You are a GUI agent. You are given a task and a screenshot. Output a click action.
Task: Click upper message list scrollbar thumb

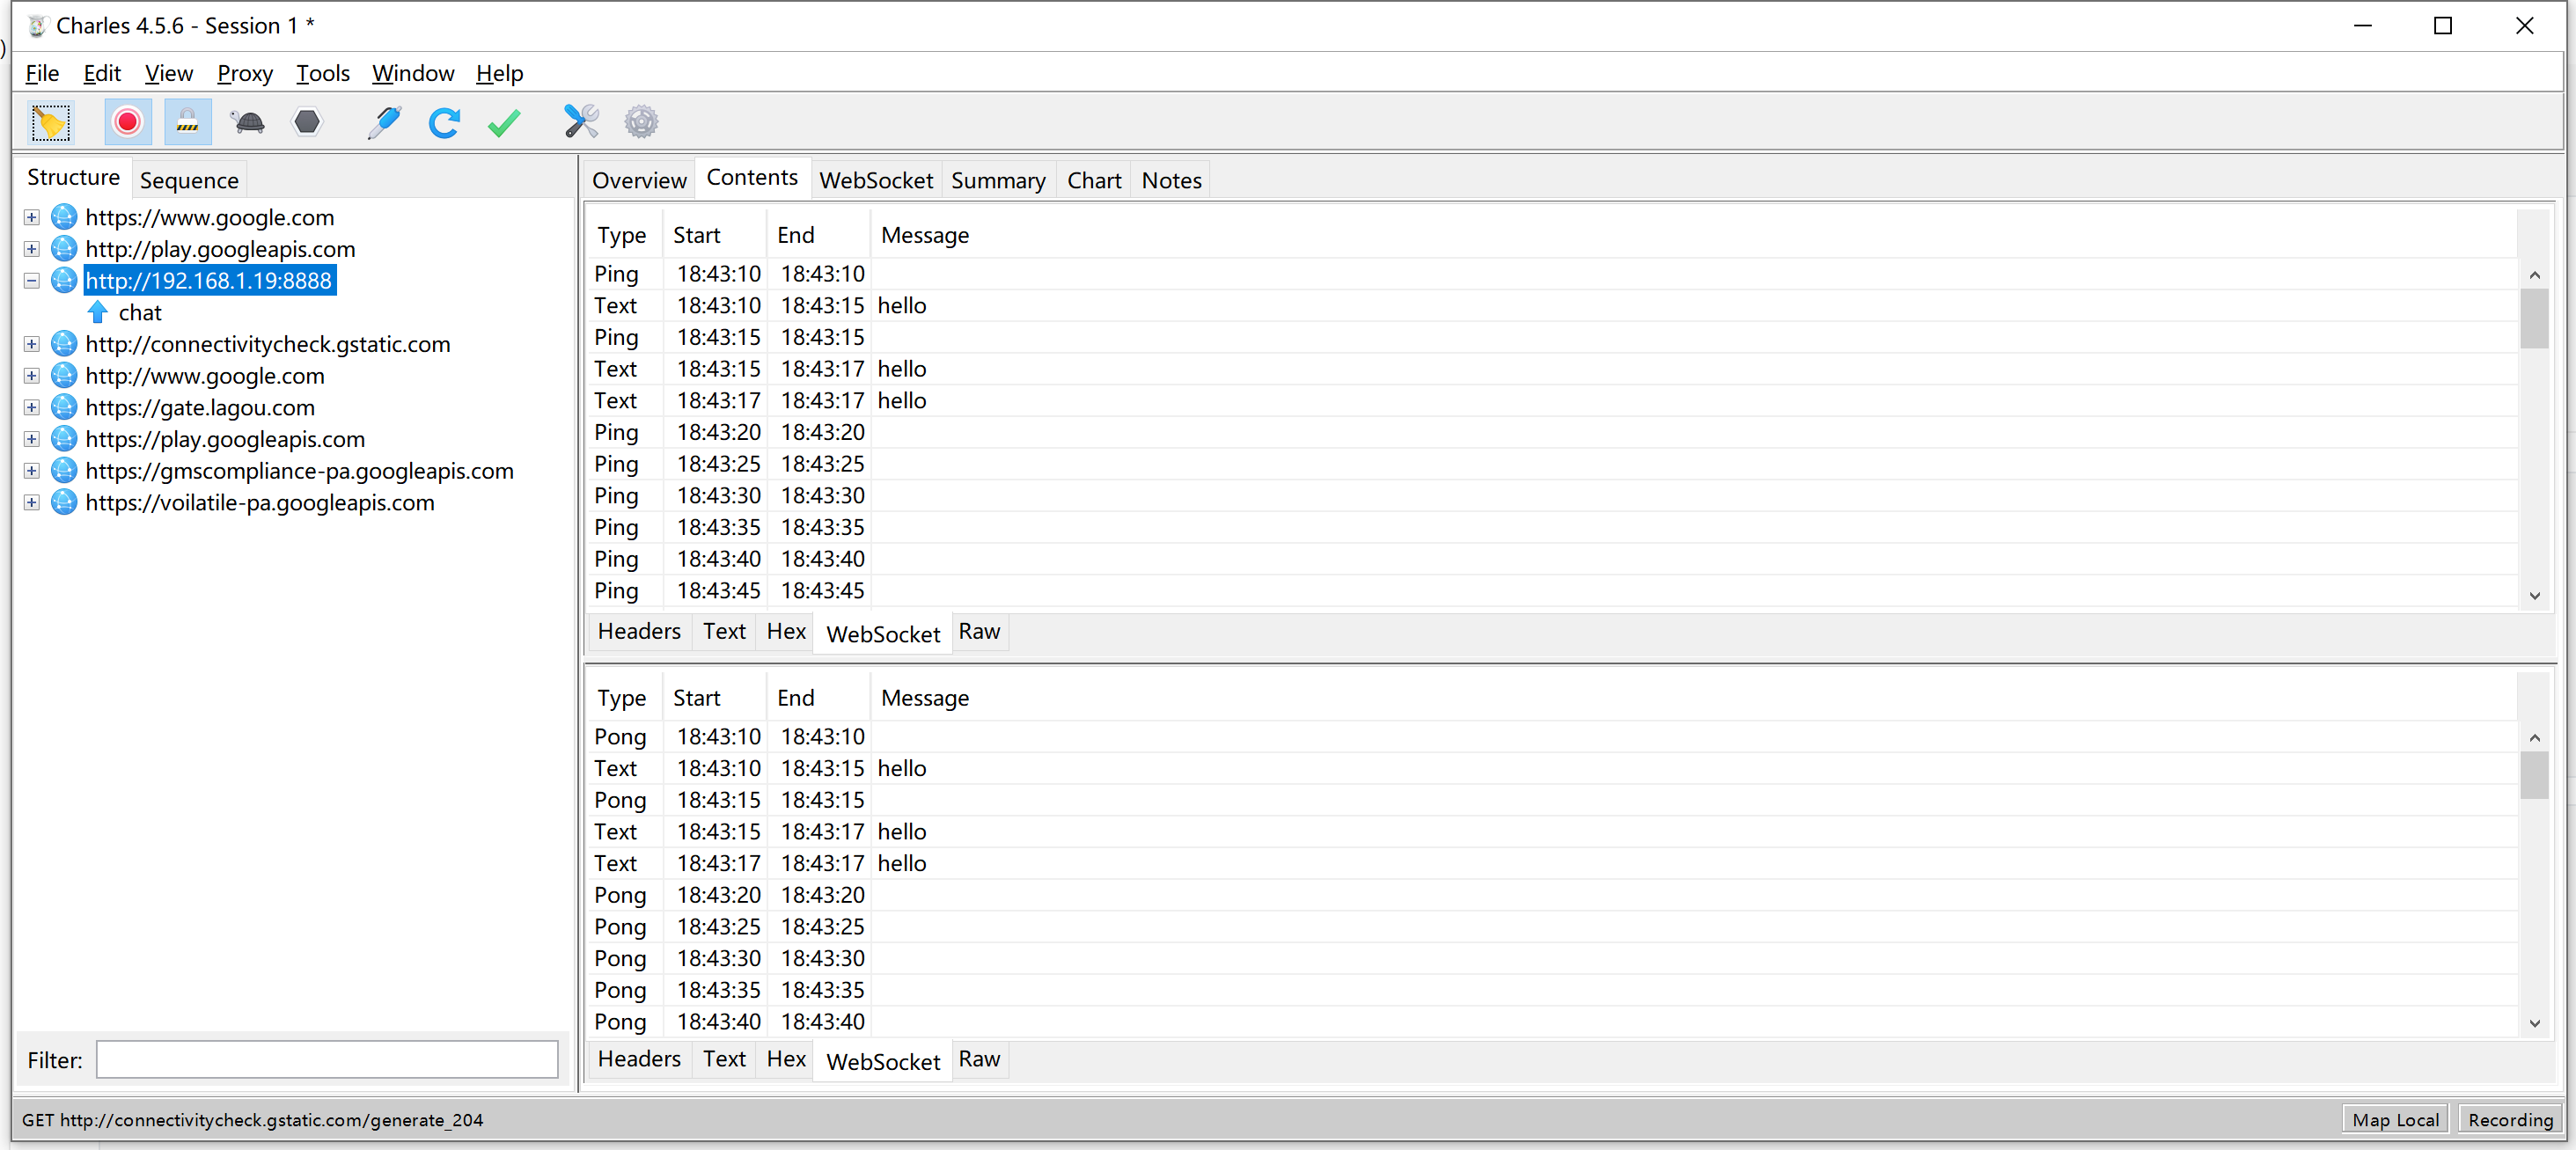(2534, 318)
